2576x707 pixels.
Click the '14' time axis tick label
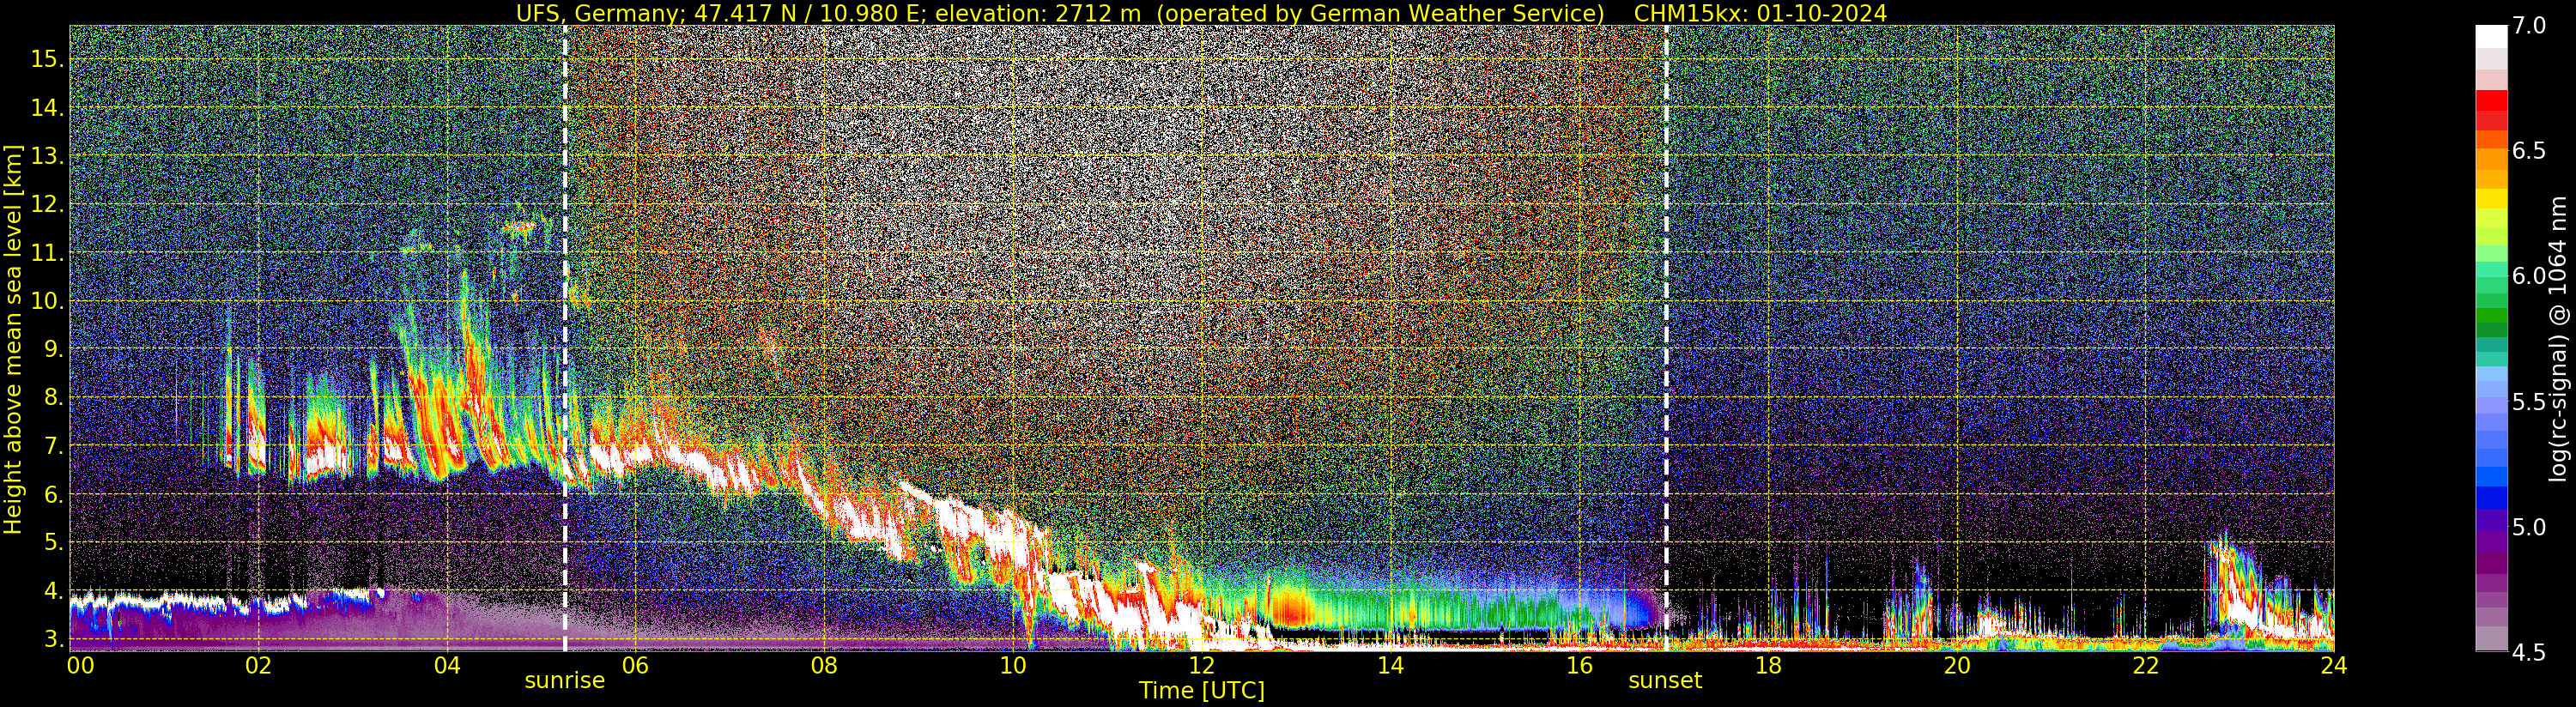coord(1390,665)
